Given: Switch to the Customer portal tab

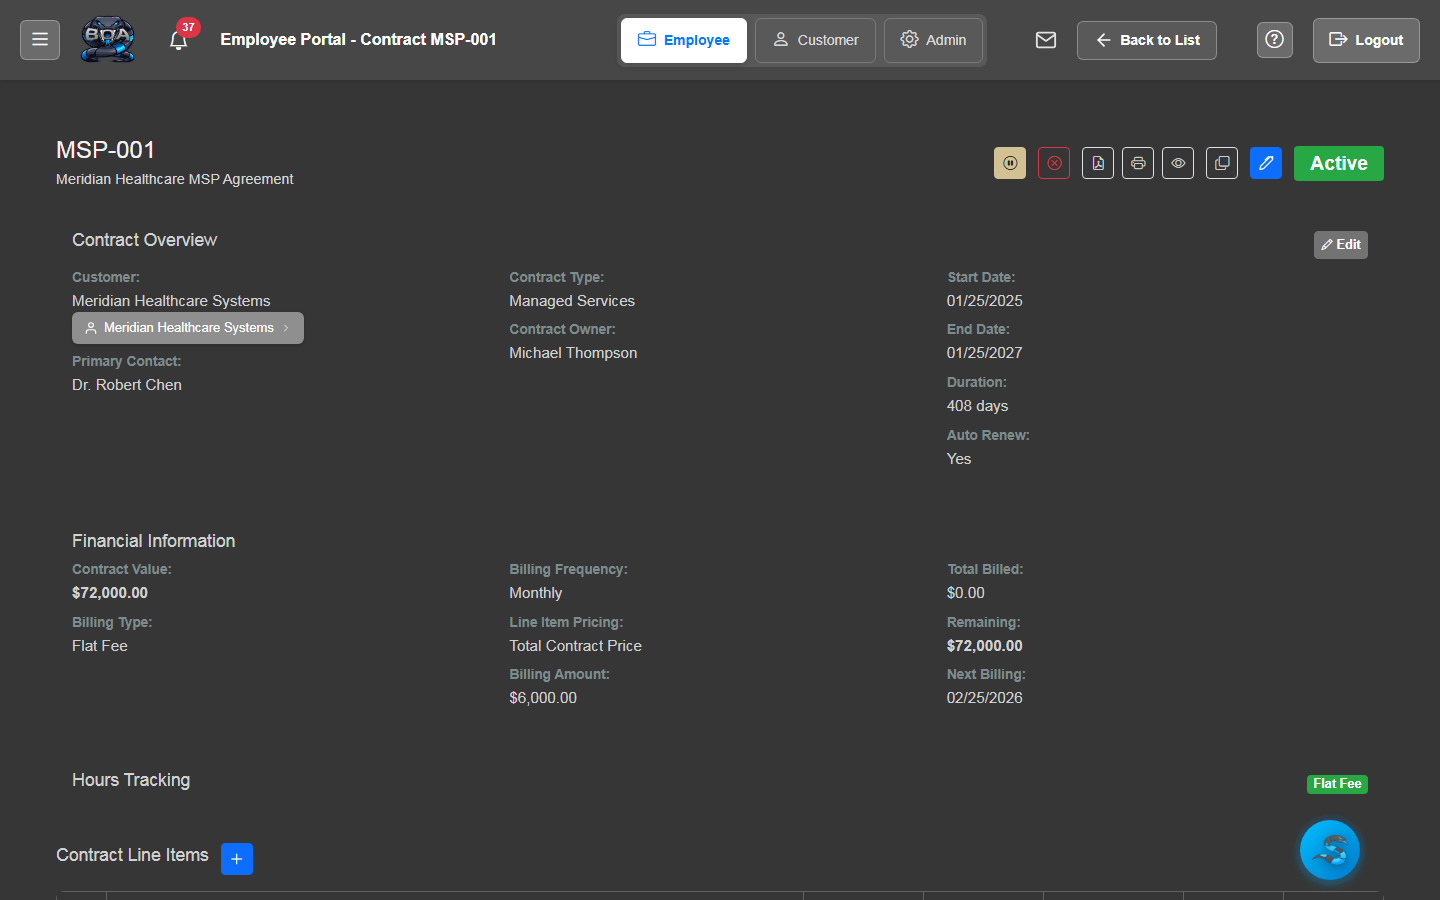Looking at the screenshot, I should point(815,40).
